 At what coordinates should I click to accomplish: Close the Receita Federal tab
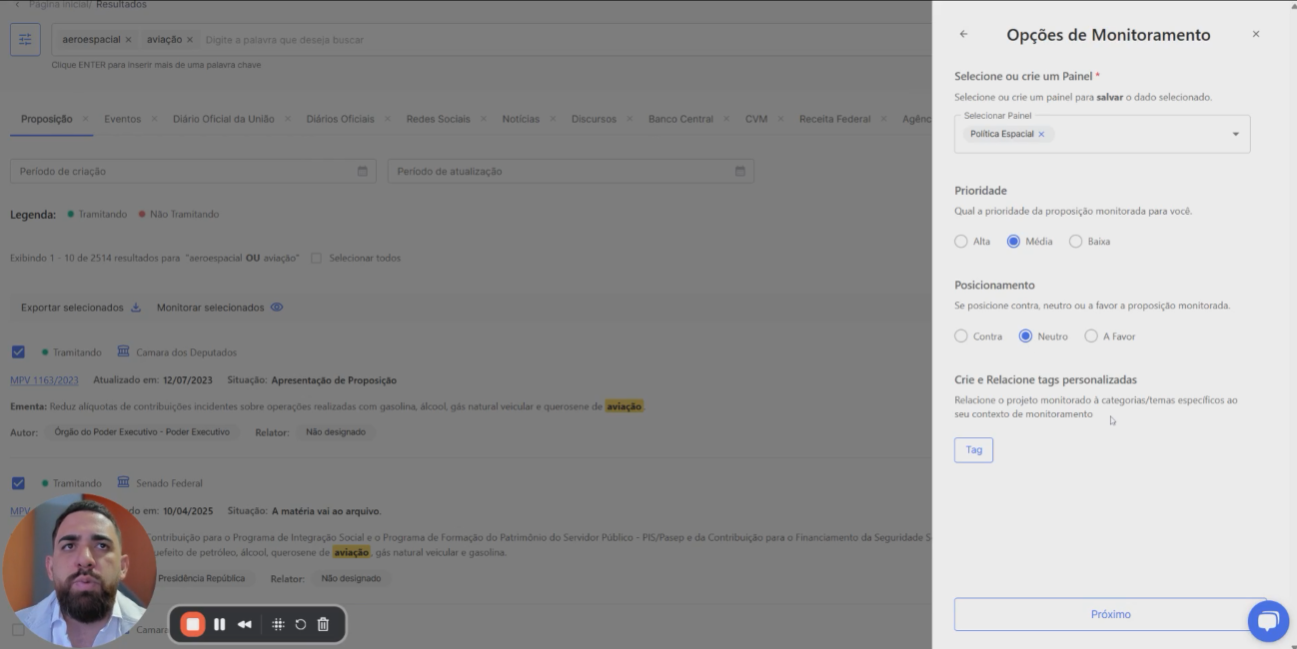[884, 119]
